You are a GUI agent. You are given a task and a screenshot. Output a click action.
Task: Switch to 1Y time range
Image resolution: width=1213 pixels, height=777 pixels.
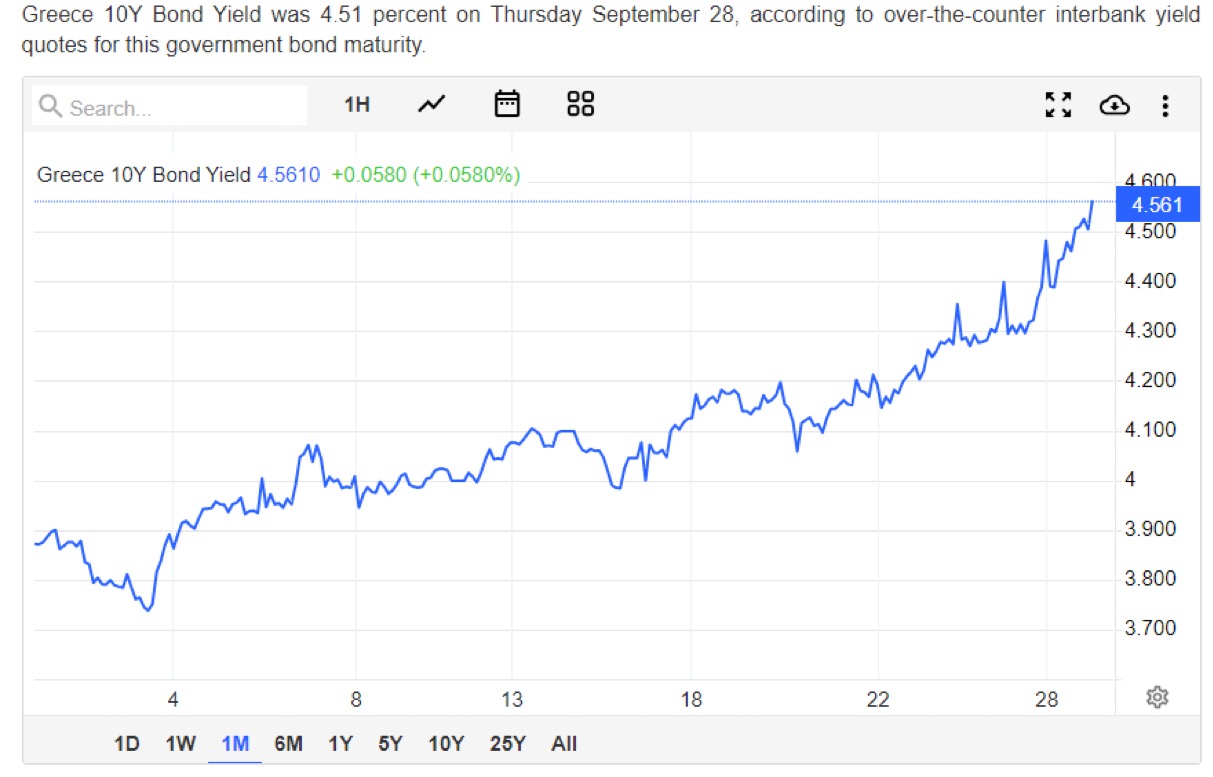pos(340,744)
